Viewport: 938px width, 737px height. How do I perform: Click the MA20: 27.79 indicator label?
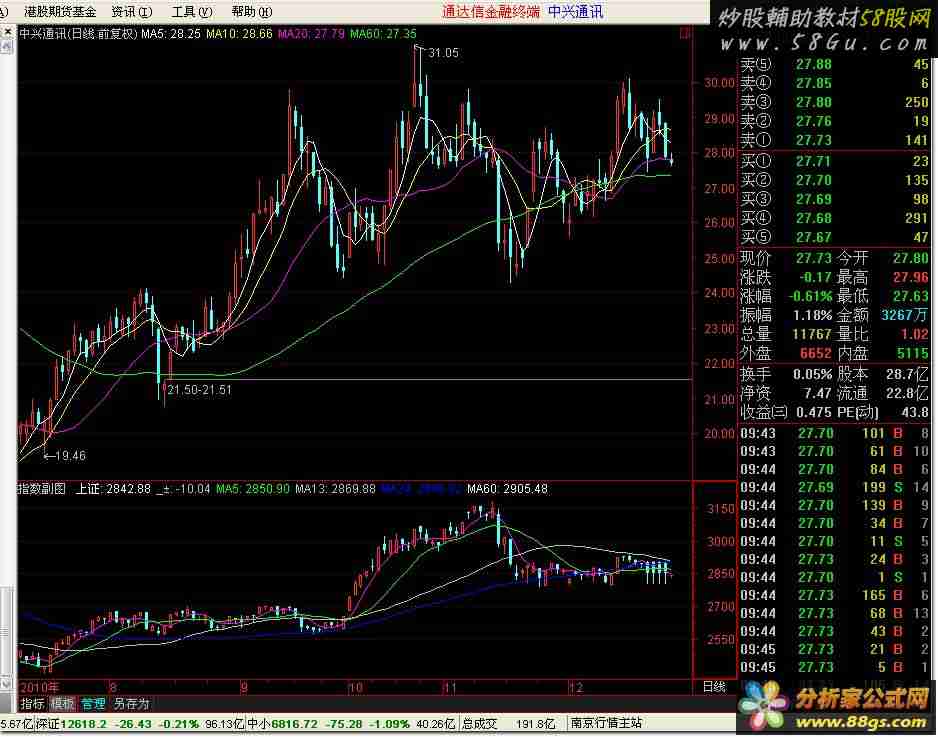pyautogui.click(x=311, y=34)
